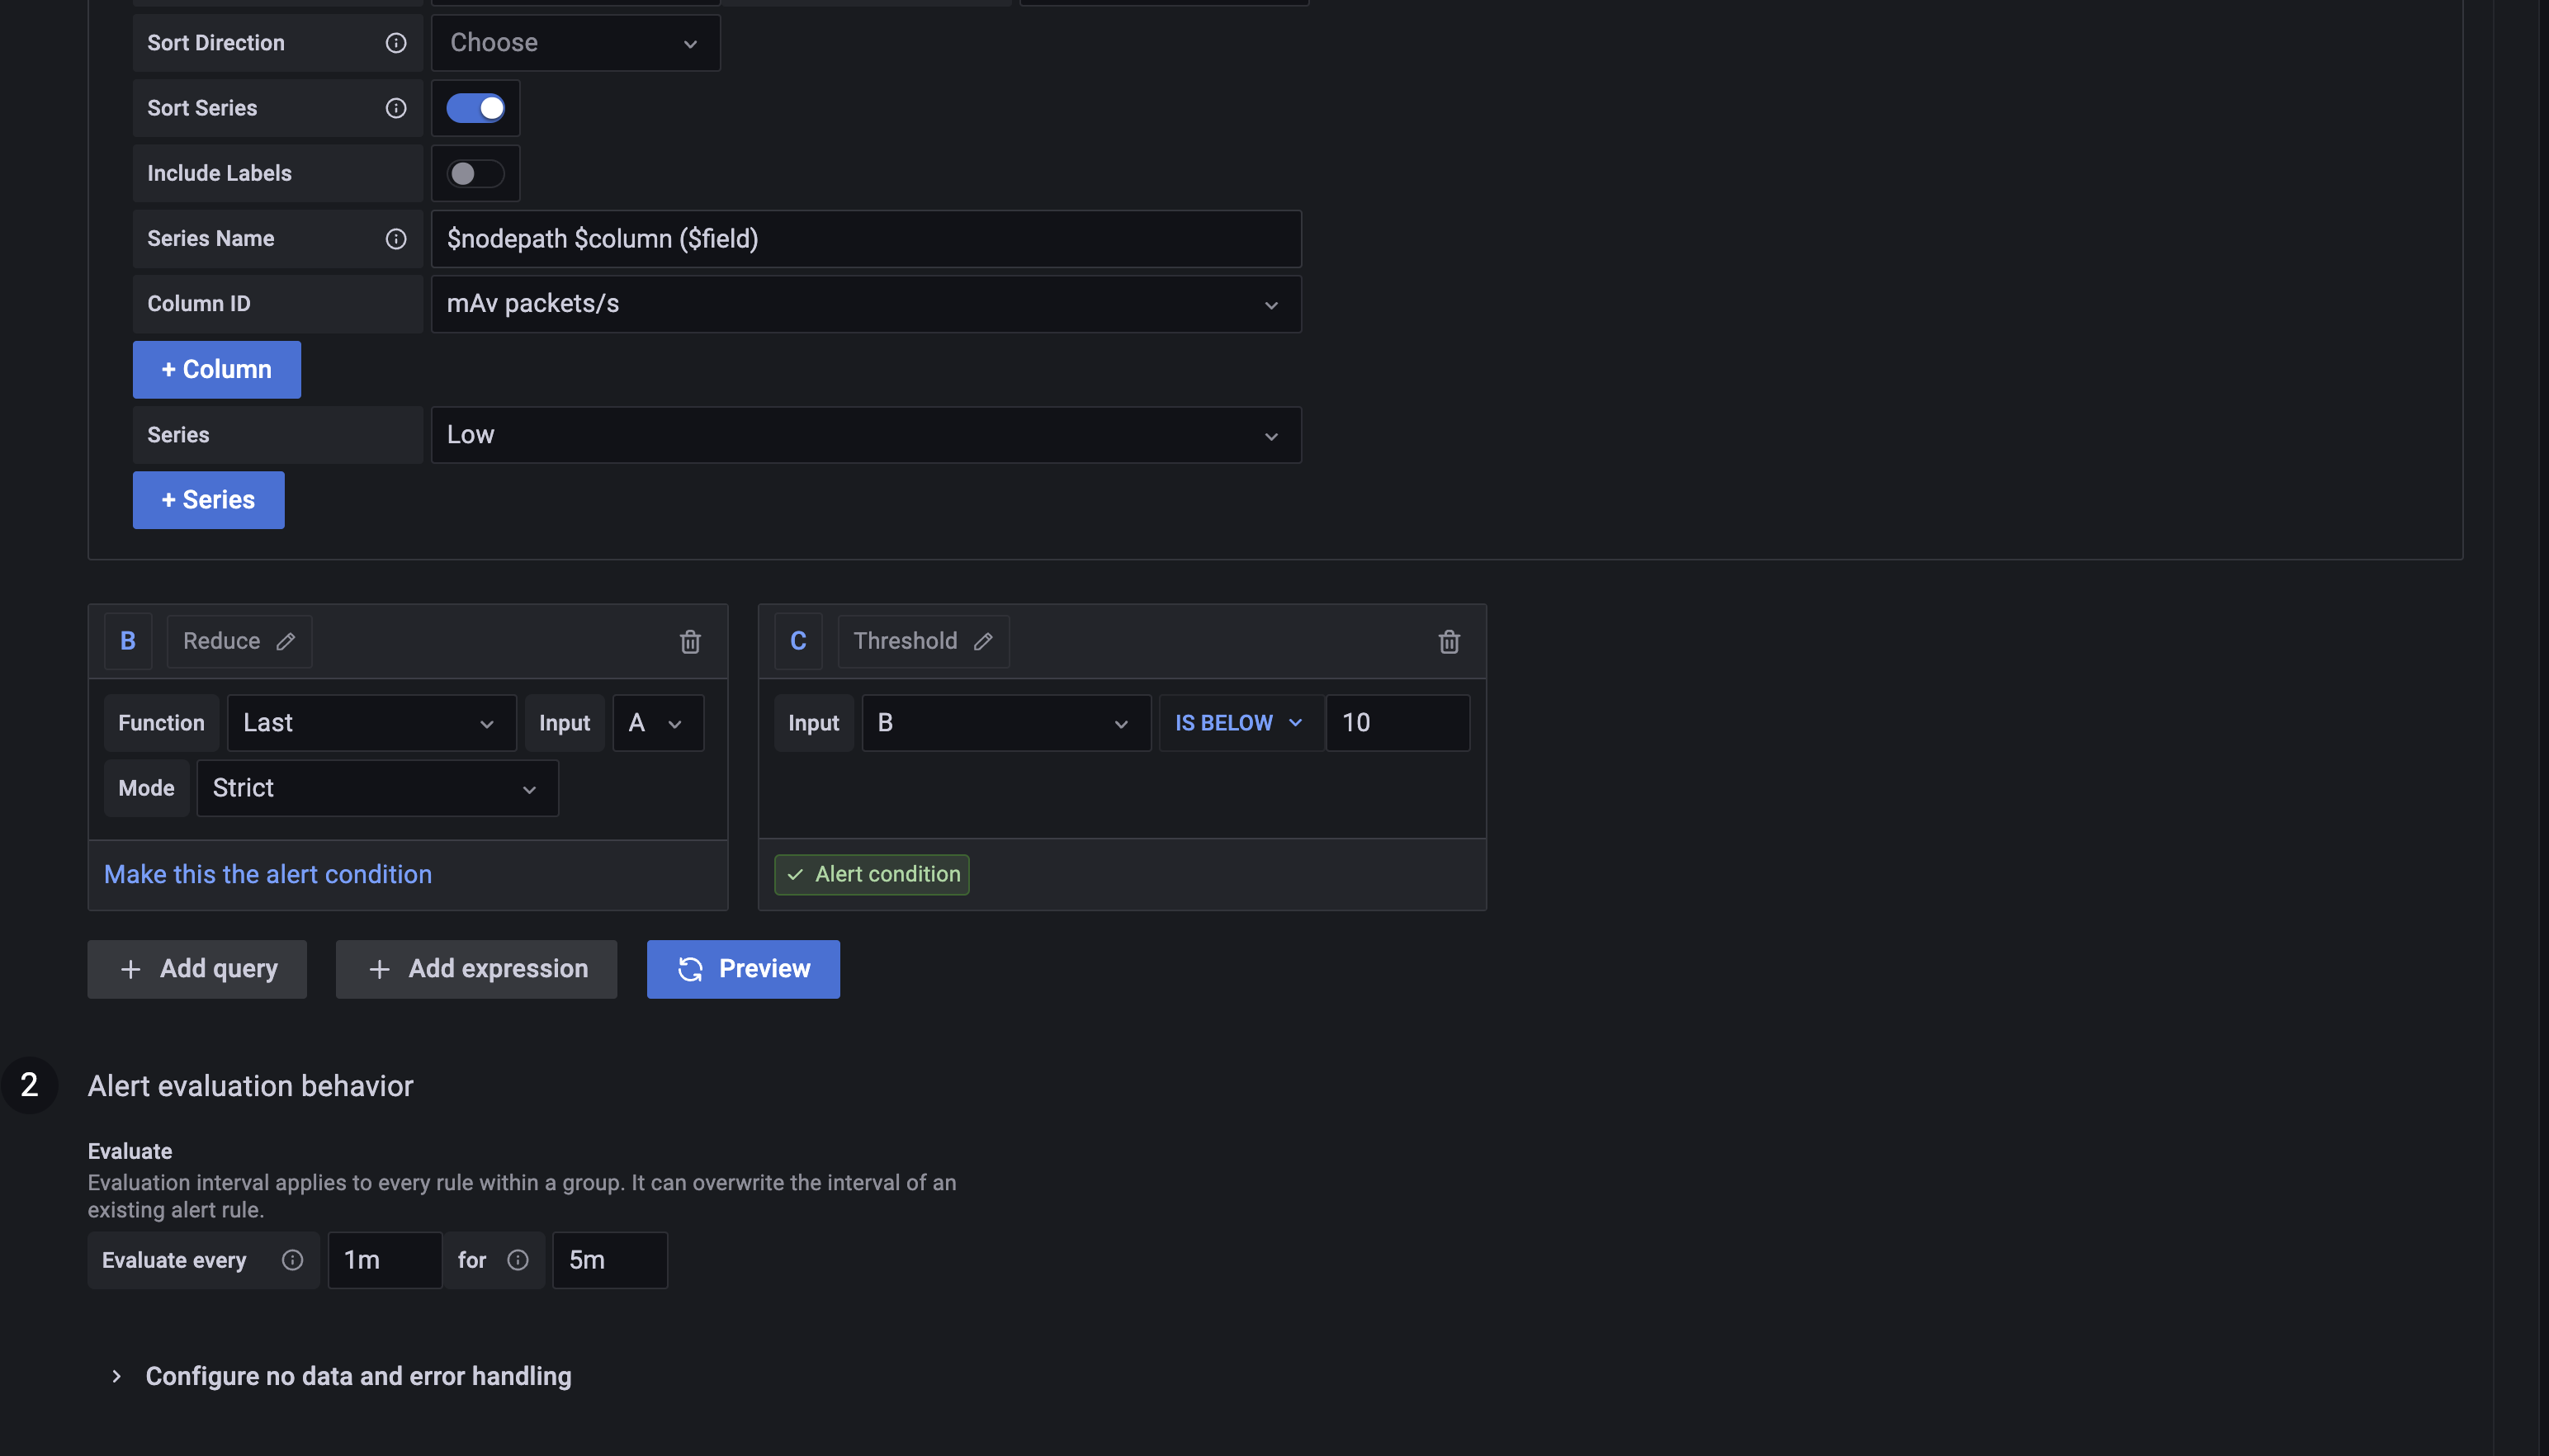Click info icon next to Evaluate every
Image resolution: width=2549 pixels, height=1456 pixels.
pos(292,1260)
